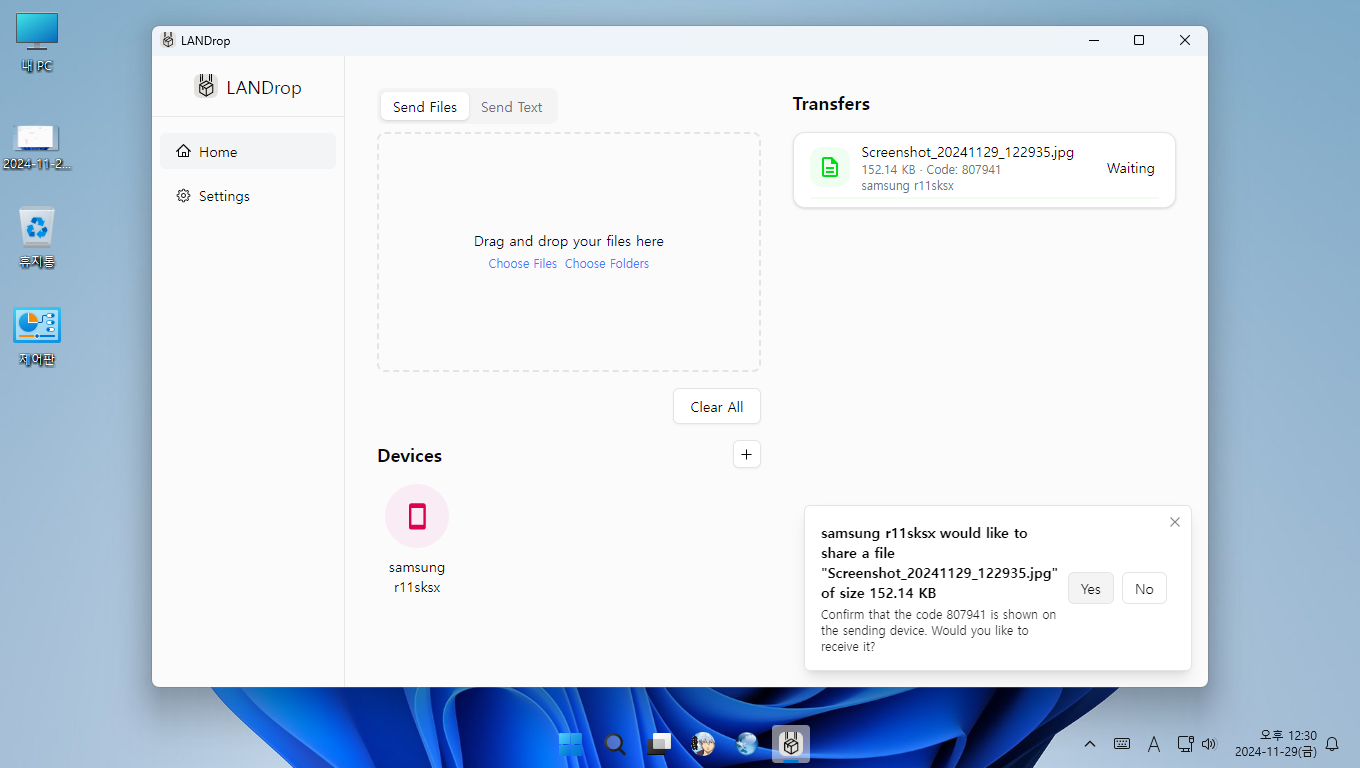Screen dimensions: 1360x768
Task: Click the anime character taskbar icon
Action: point(703,744)
